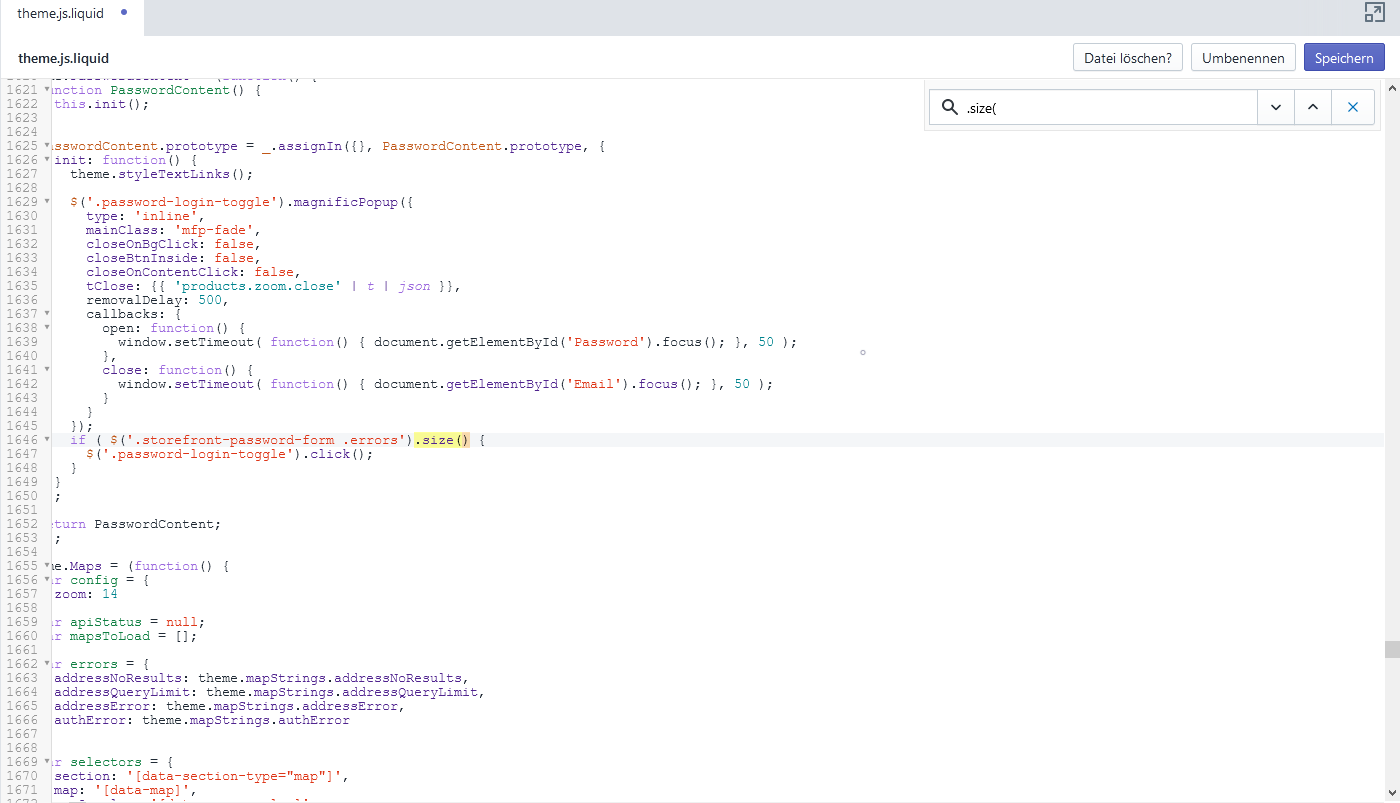Click line number 1635 in gutter

(x=22, y=286)
